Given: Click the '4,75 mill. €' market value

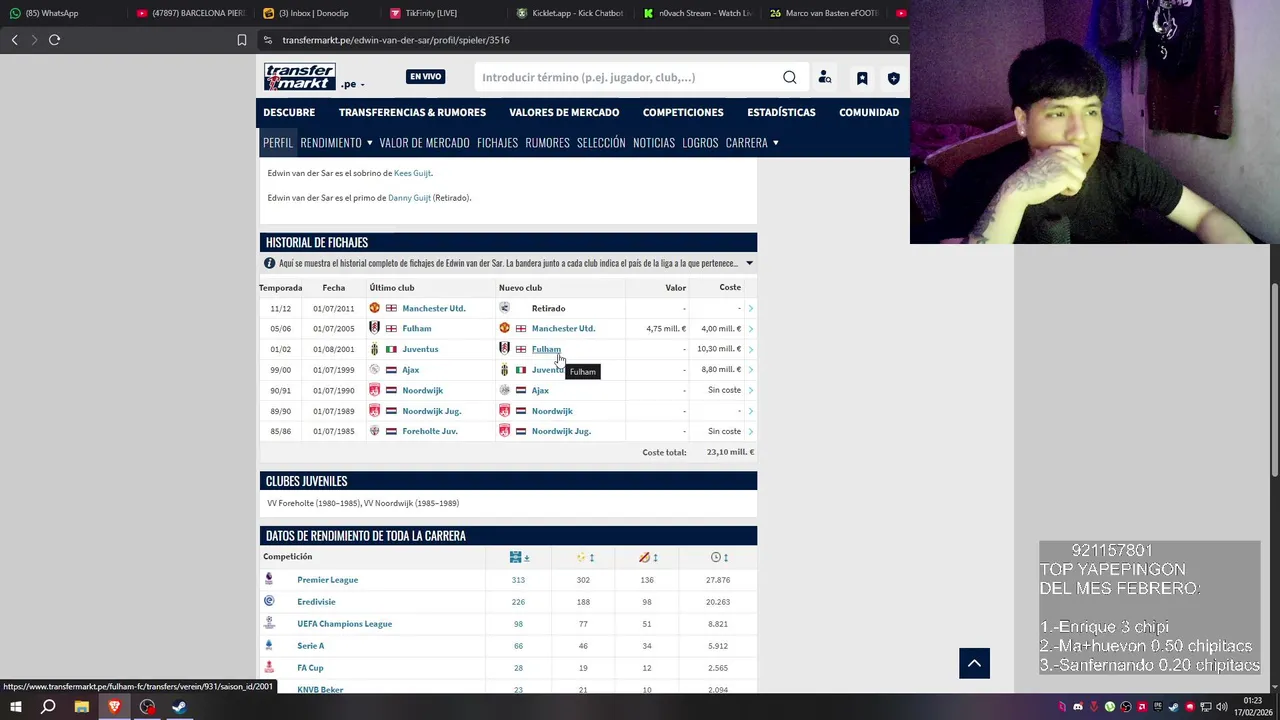Looking at the screenshot, I should [666, 328].
